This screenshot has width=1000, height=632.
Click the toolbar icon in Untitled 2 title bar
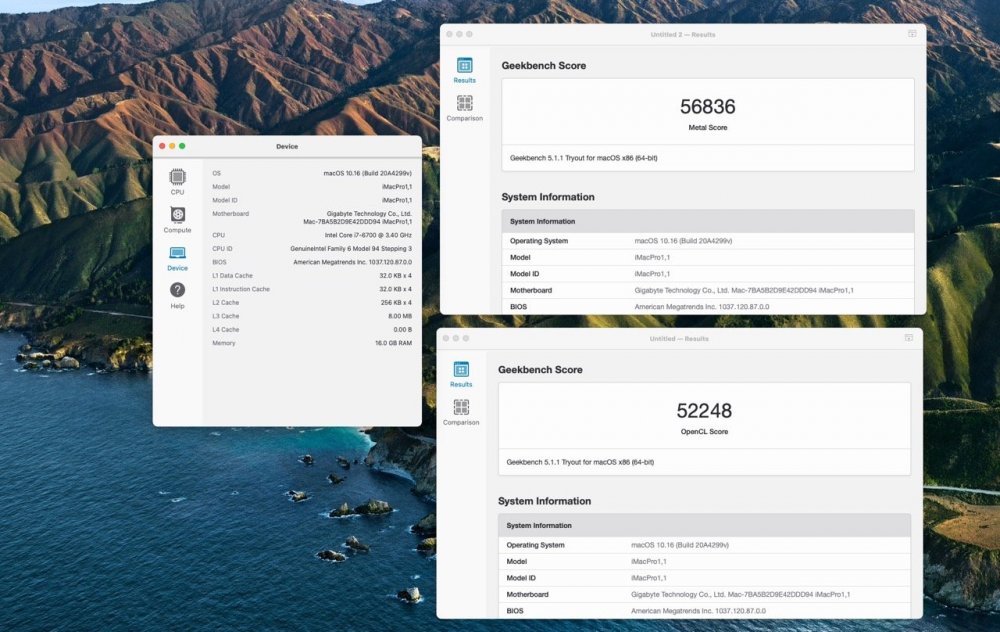tap(912, 34)
